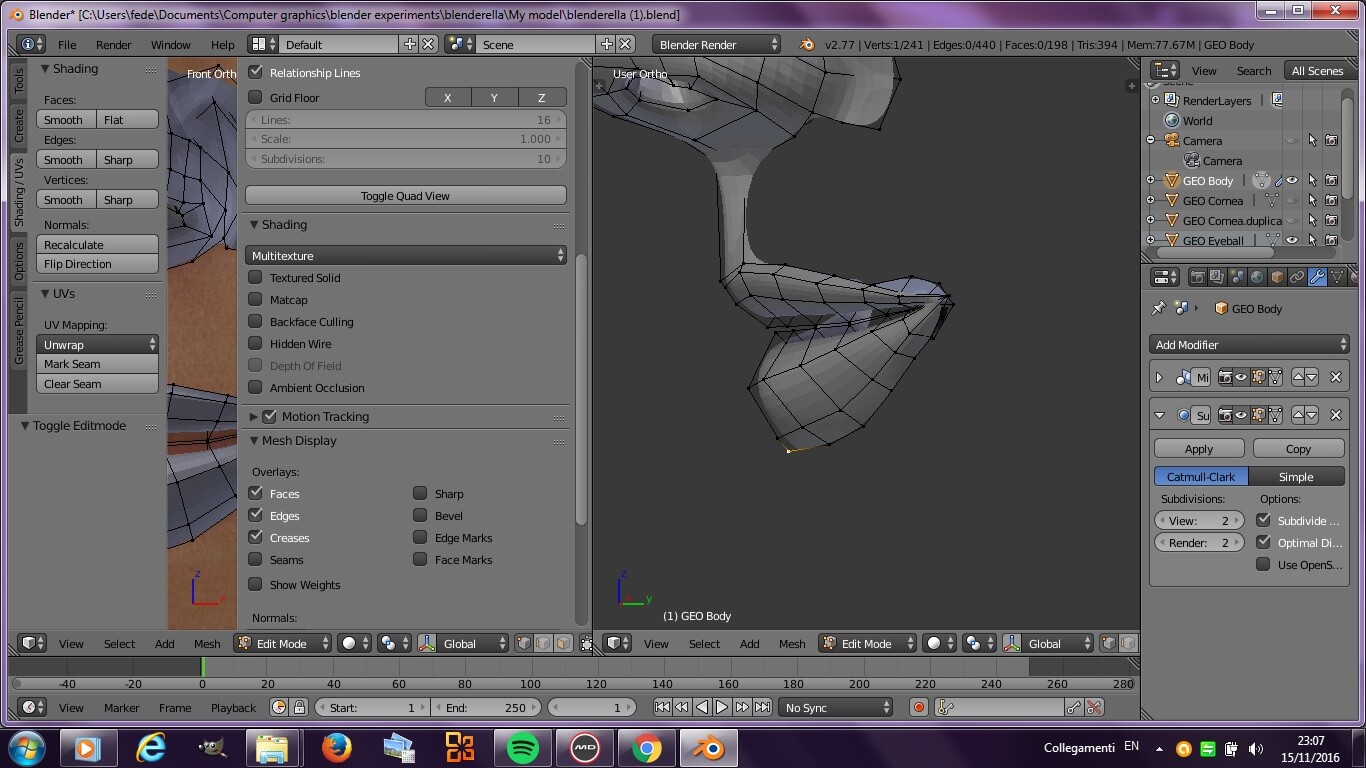The width and height of the screenshot is (1366, 768).
Task: Enable the Textured Solid checkbox
Action: (256, 277)
